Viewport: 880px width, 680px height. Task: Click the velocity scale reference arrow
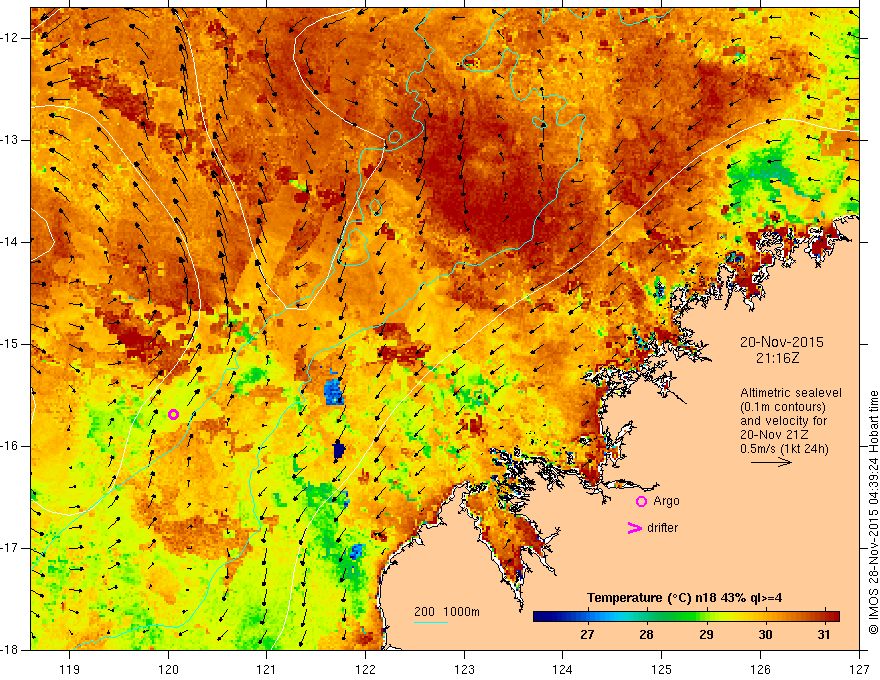(x=771, y=462)
